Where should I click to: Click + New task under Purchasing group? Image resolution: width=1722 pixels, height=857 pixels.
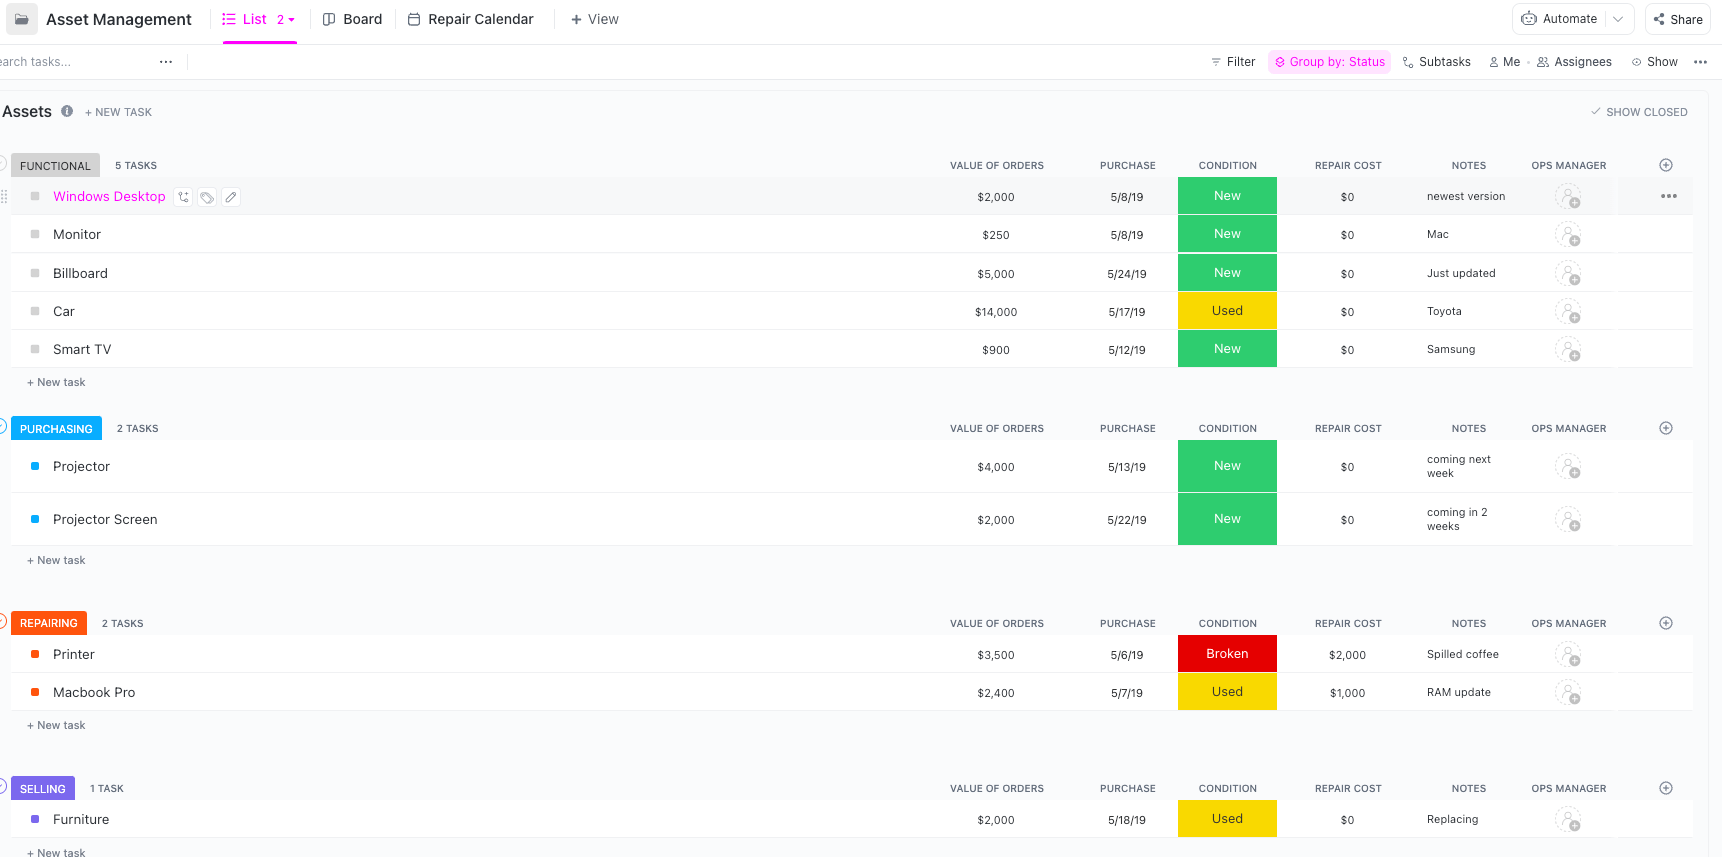[56, 560]
